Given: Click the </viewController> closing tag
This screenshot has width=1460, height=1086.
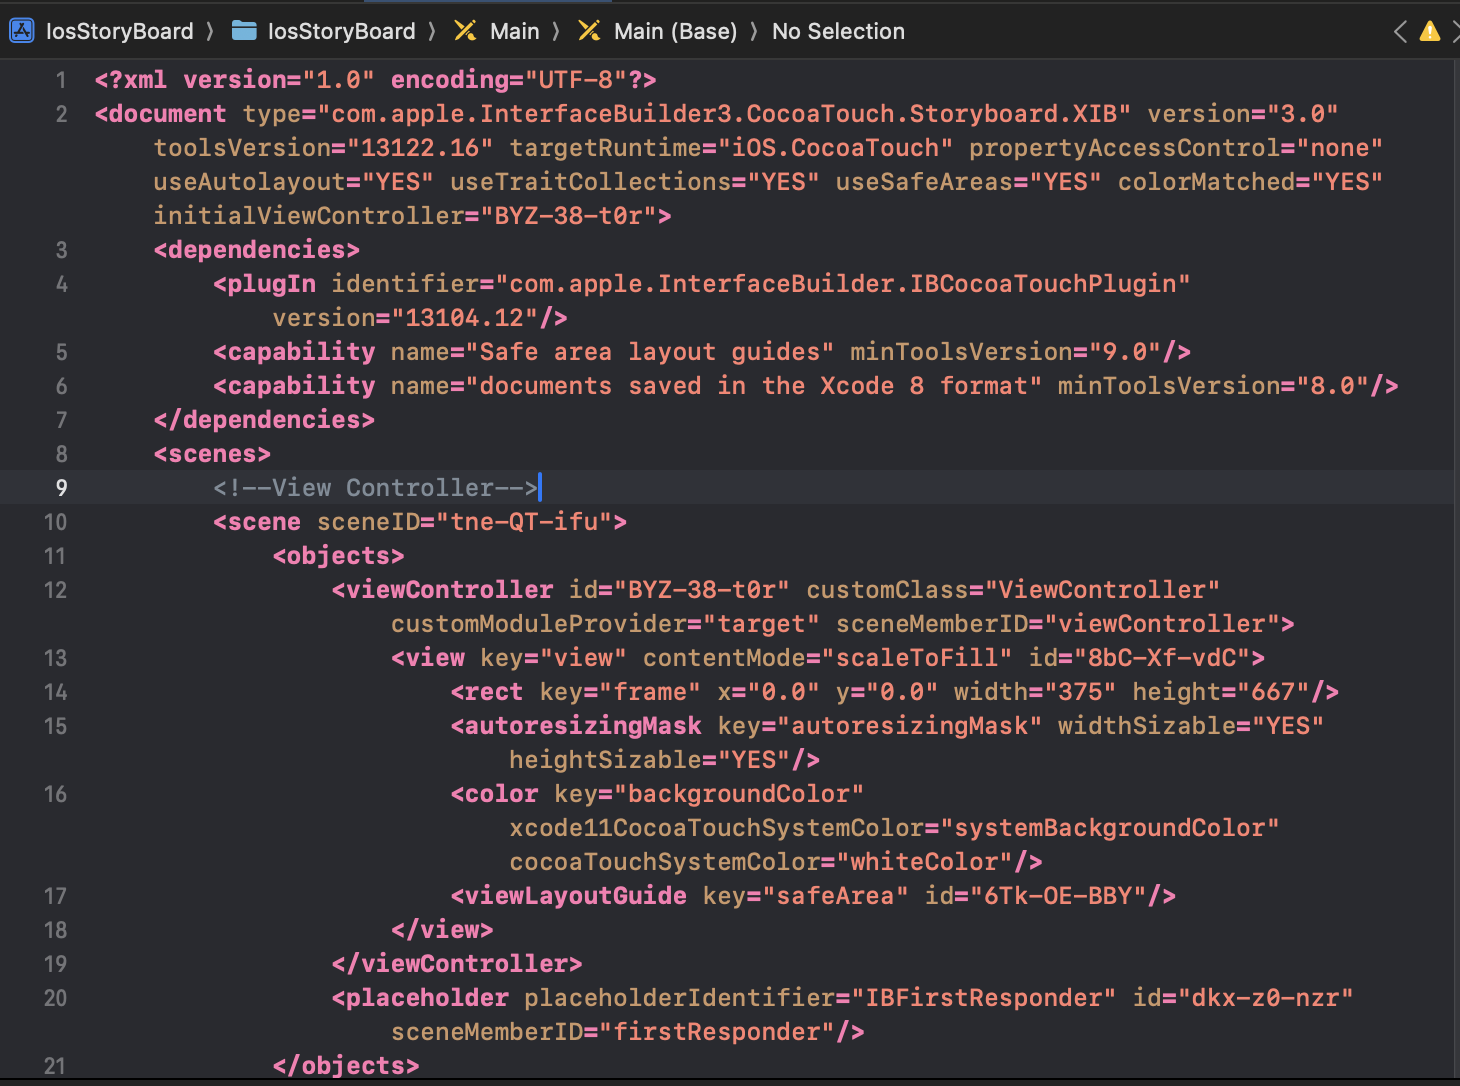Looking at the screenshot, I should pyautogui.click(x=457, y=964).
